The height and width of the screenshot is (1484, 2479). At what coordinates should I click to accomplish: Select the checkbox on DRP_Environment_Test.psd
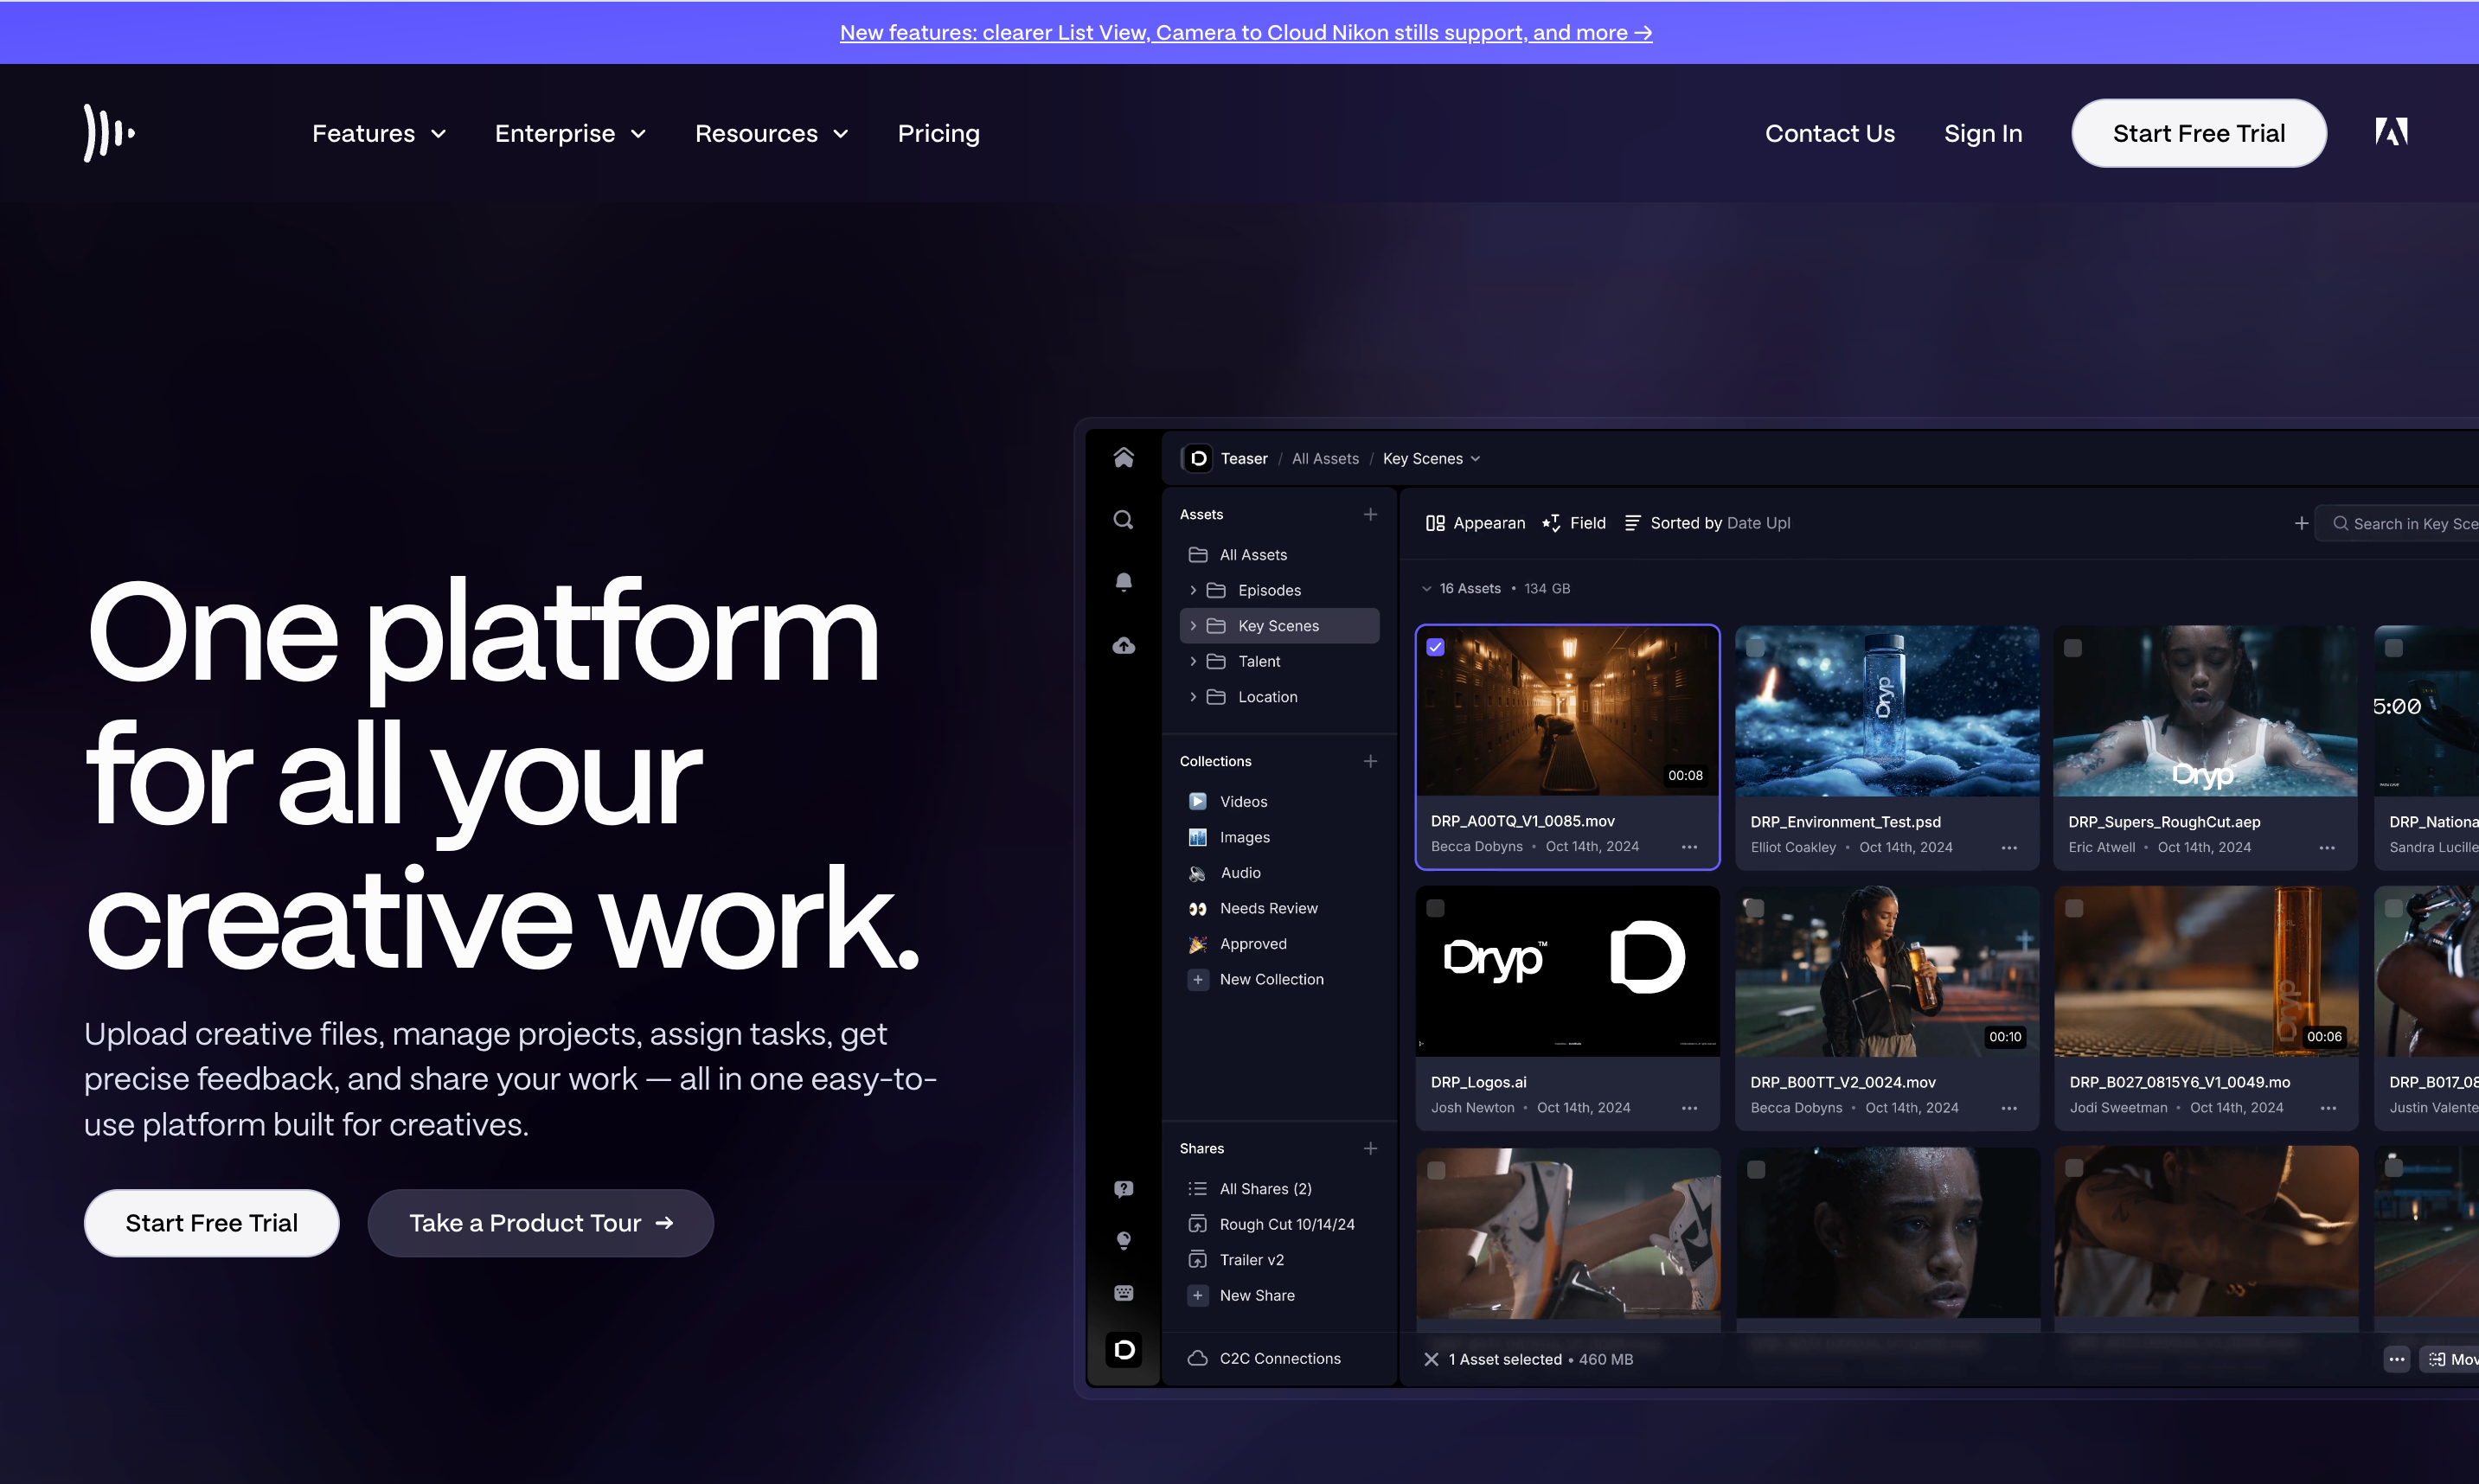pos(1755,647)
